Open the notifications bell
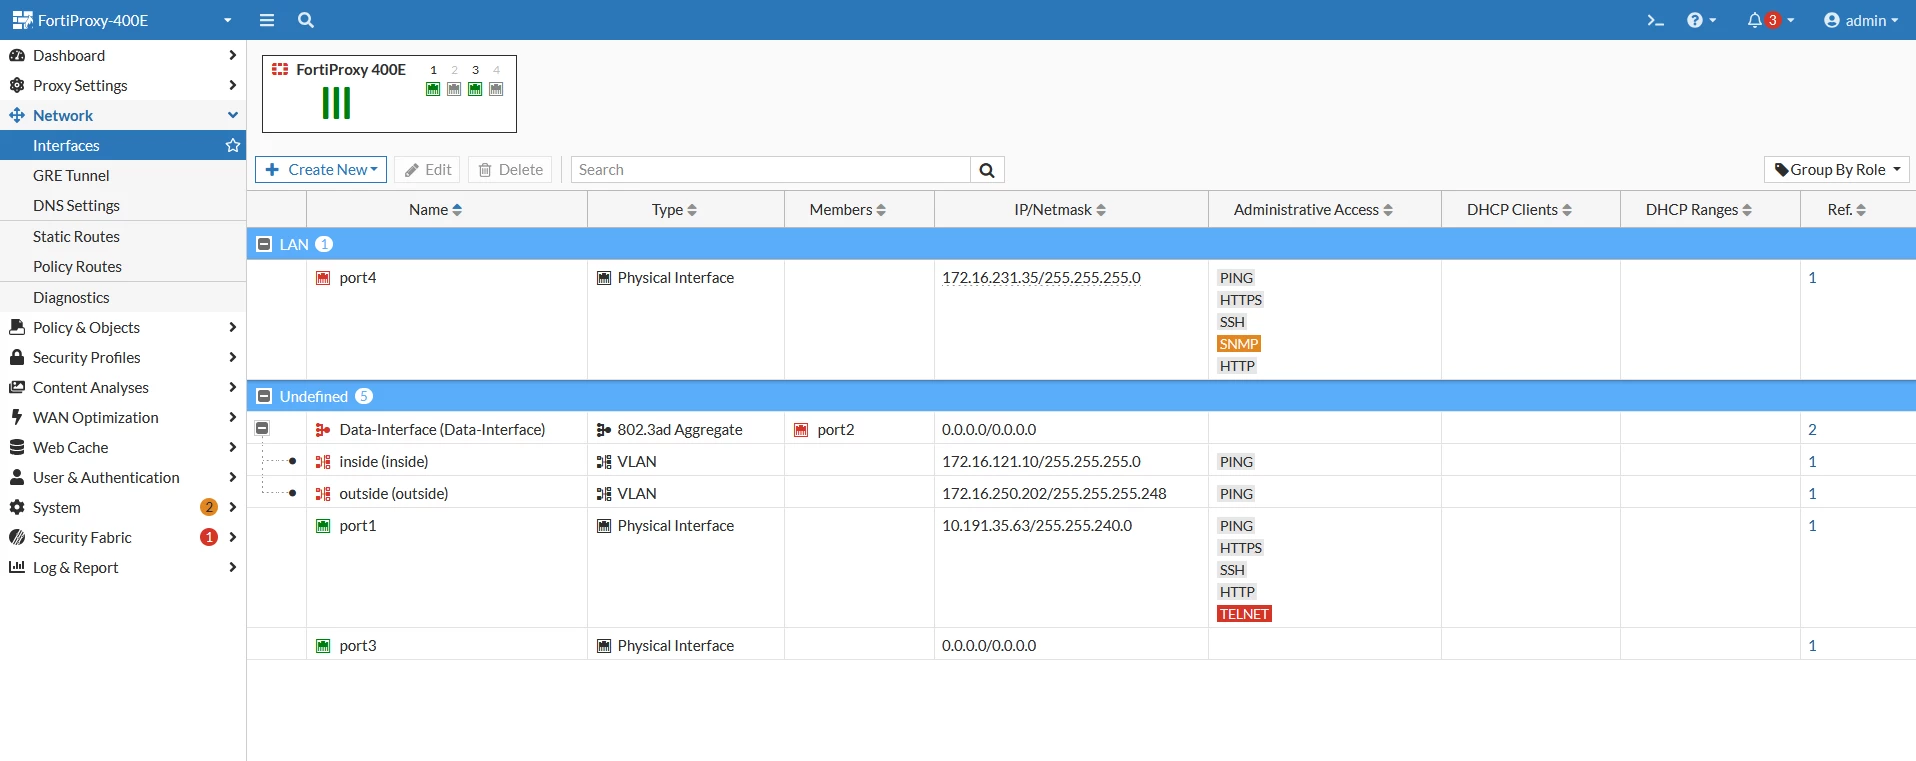Viewport: 1916px width, 761px height. tap(1770, 20)
